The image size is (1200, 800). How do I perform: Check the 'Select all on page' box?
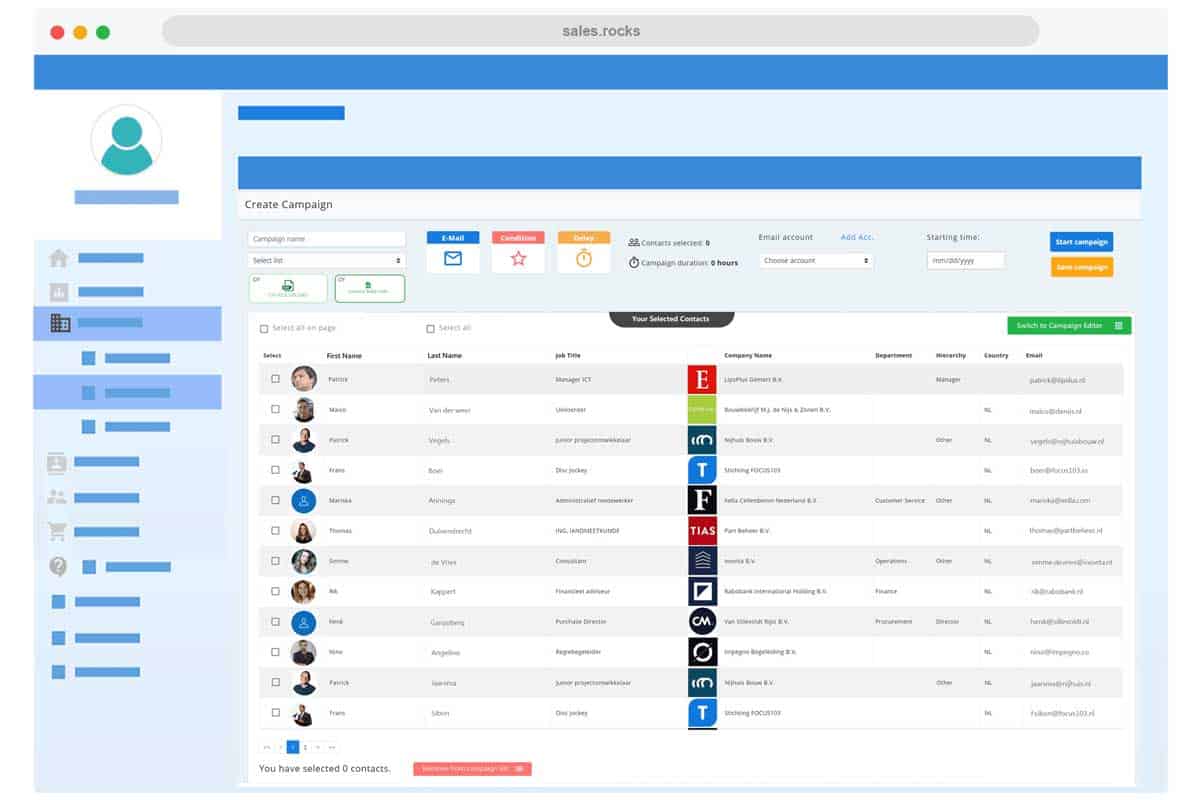click(x=264, y=329)
